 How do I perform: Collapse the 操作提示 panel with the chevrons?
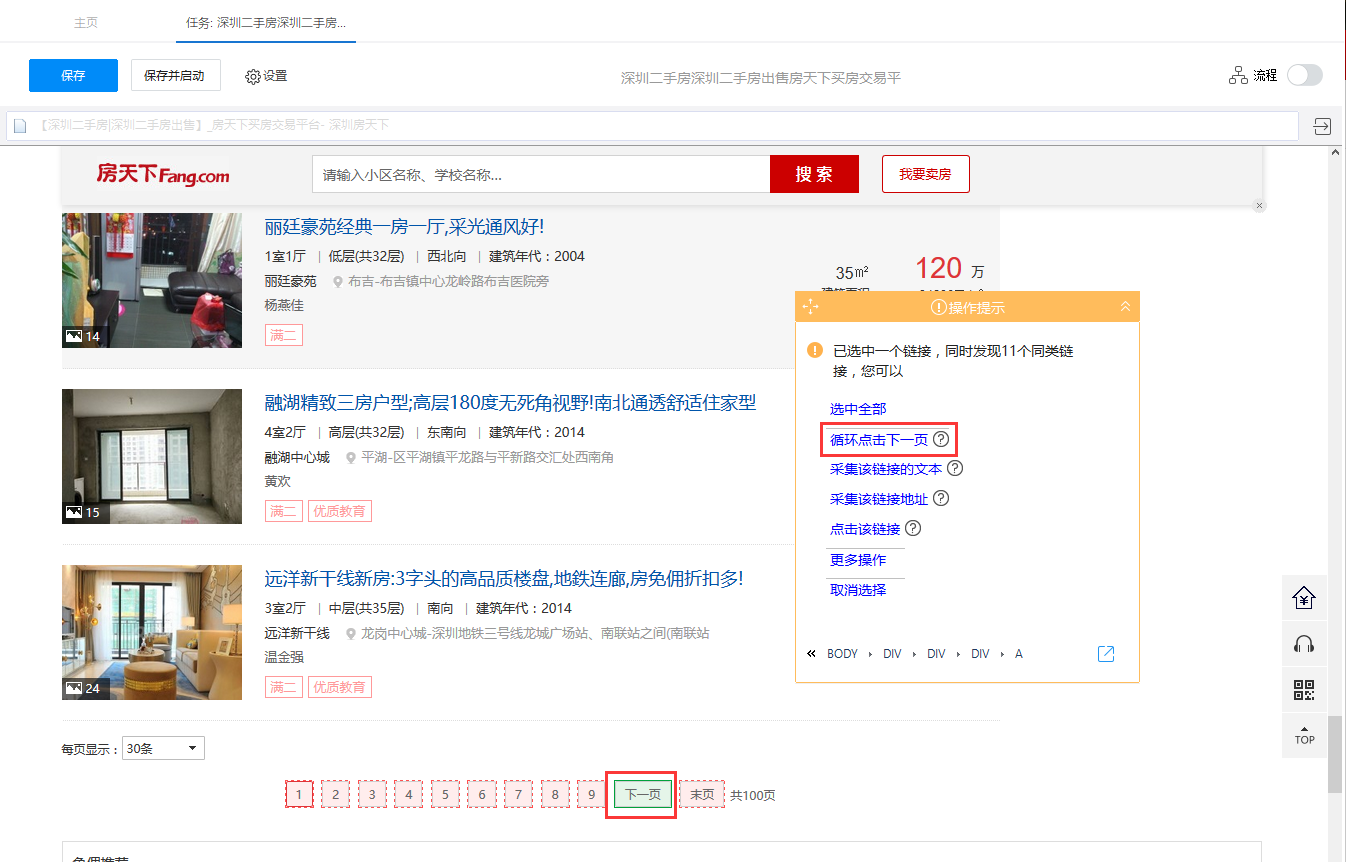(x=1125, y=306)
